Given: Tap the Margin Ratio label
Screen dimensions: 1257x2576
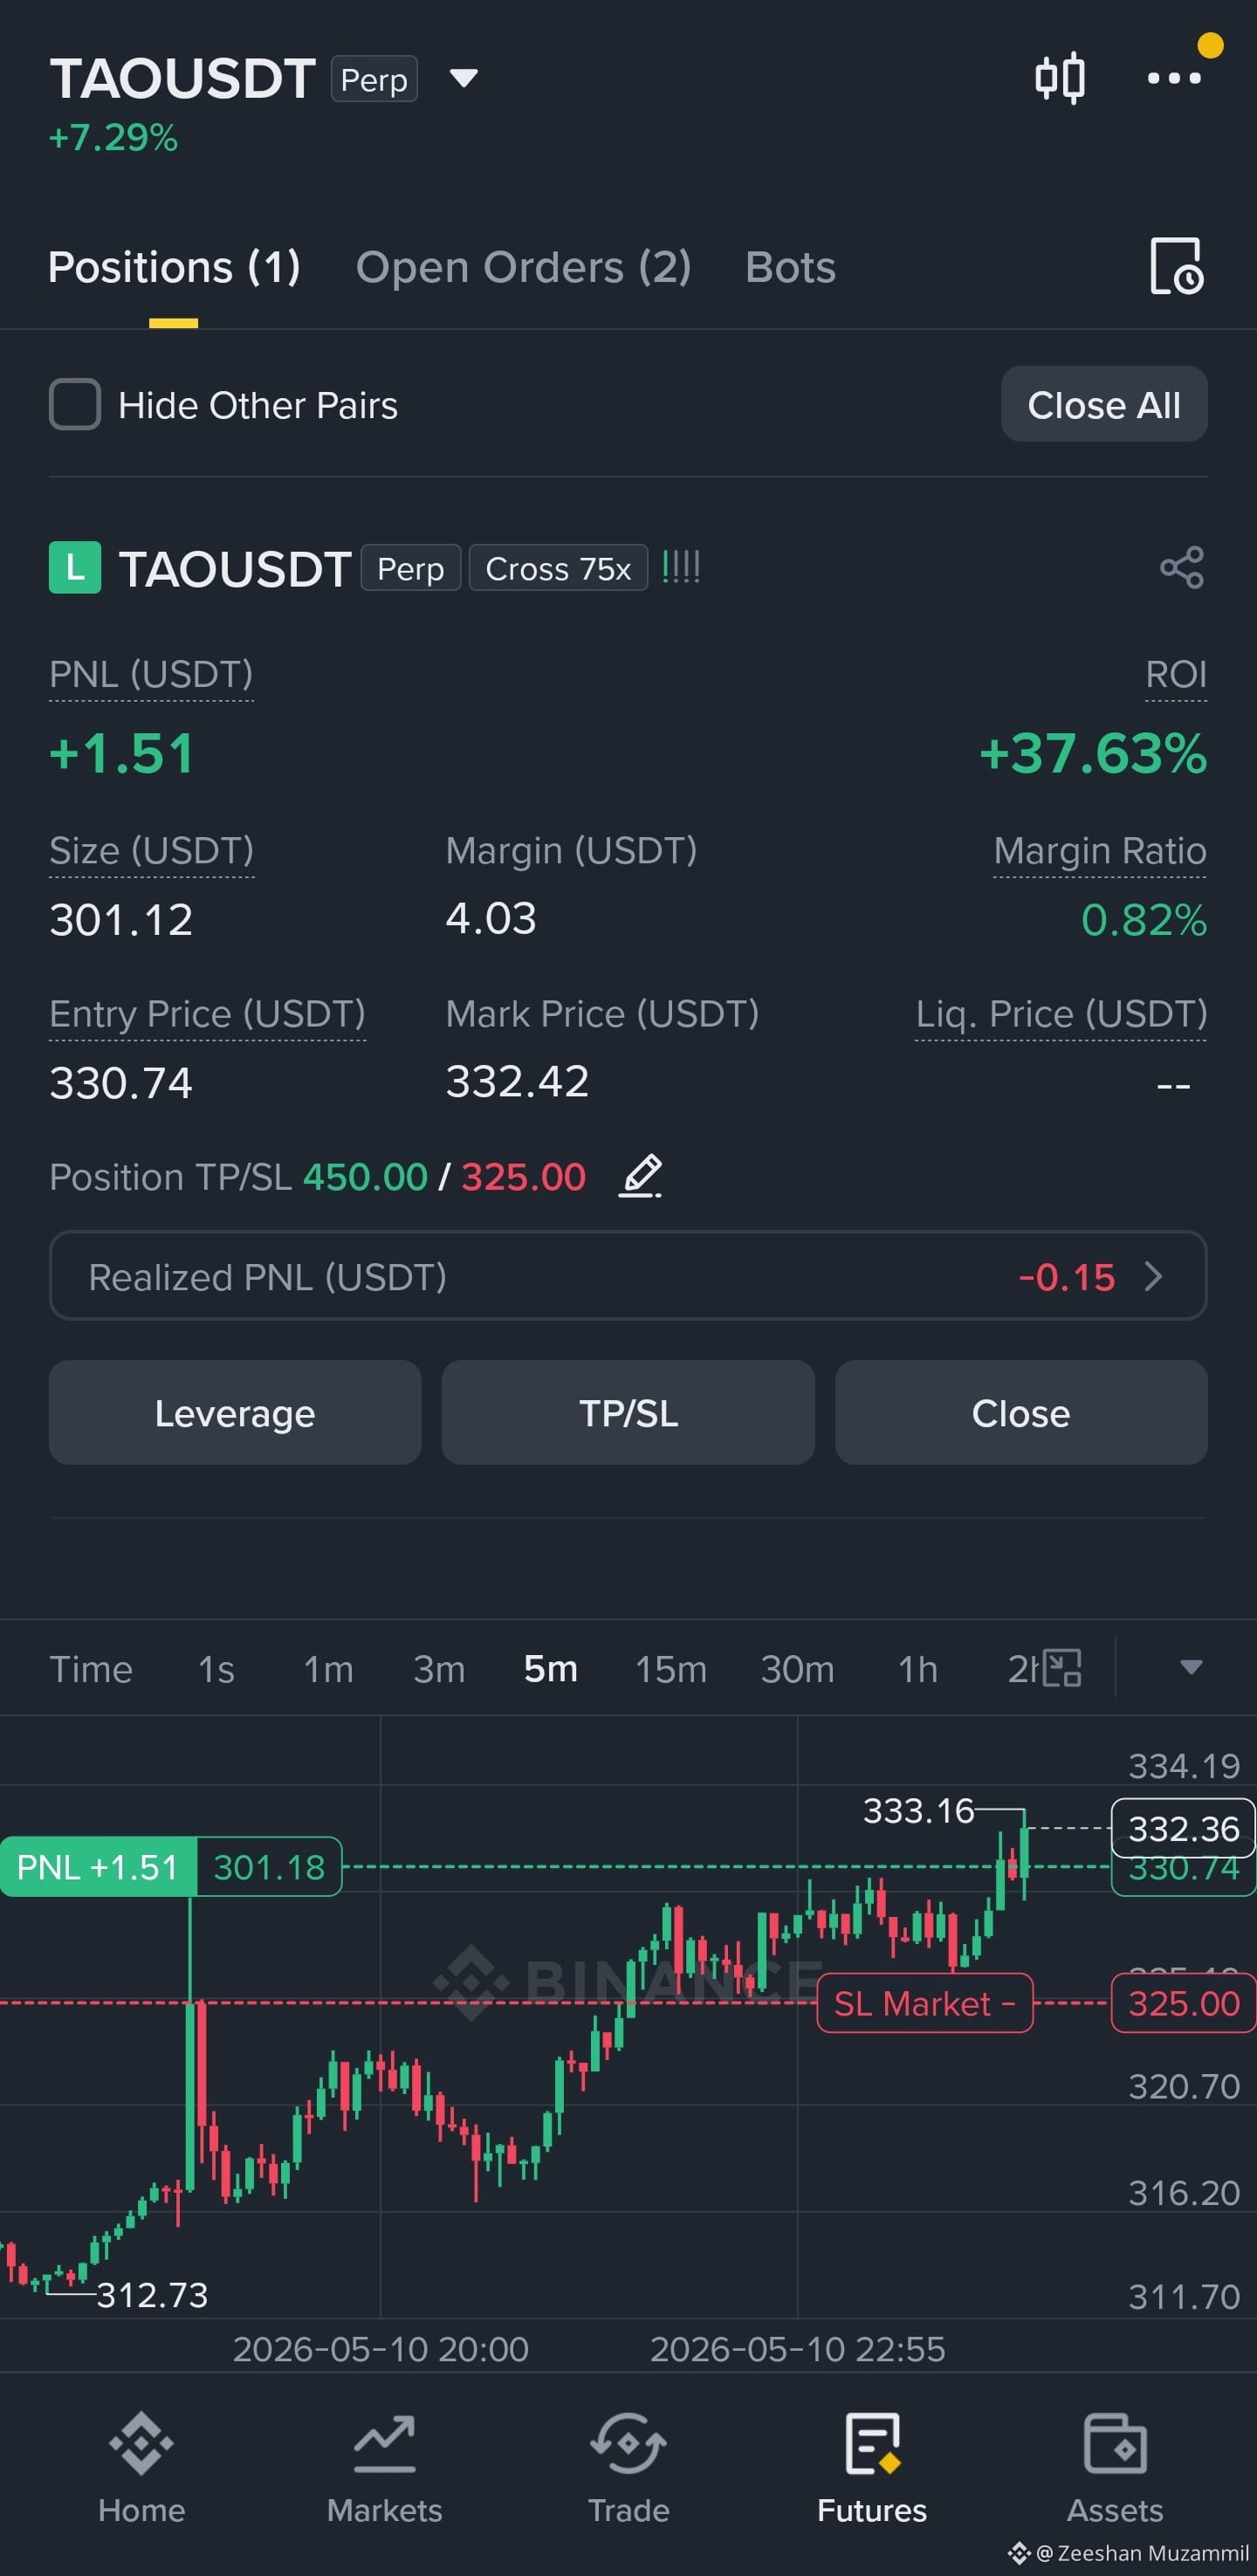Looking at the screenshot, I should pos(1100,851).
